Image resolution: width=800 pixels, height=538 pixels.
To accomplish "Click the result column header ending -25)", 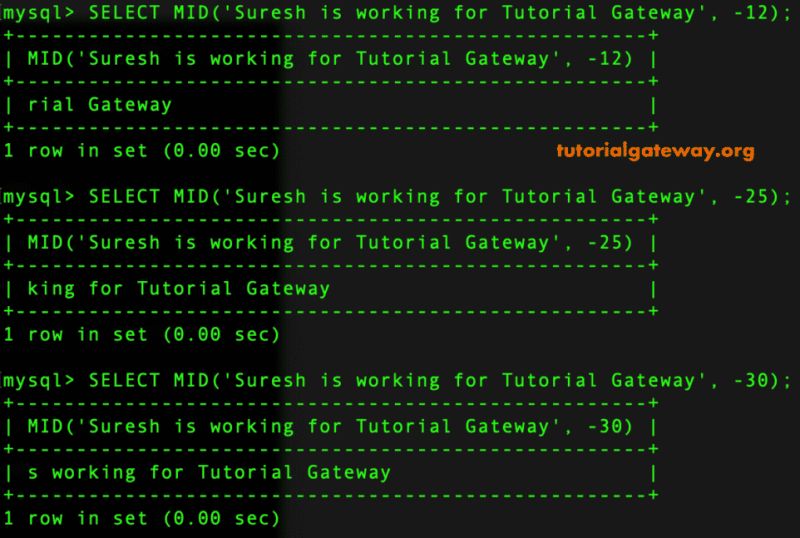I will tap(330, 242).
